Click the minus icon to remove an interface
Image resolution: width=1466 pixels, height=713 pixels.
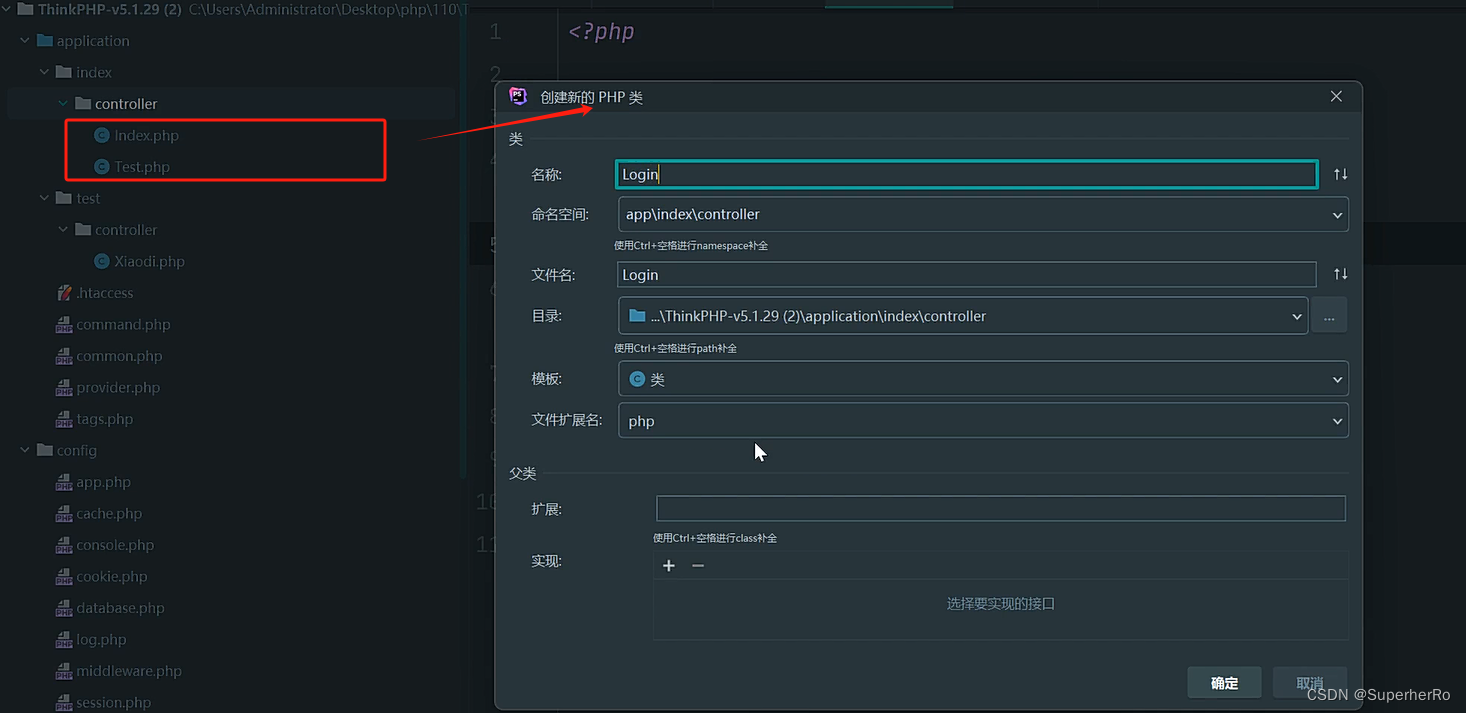(x=698, y=565)
